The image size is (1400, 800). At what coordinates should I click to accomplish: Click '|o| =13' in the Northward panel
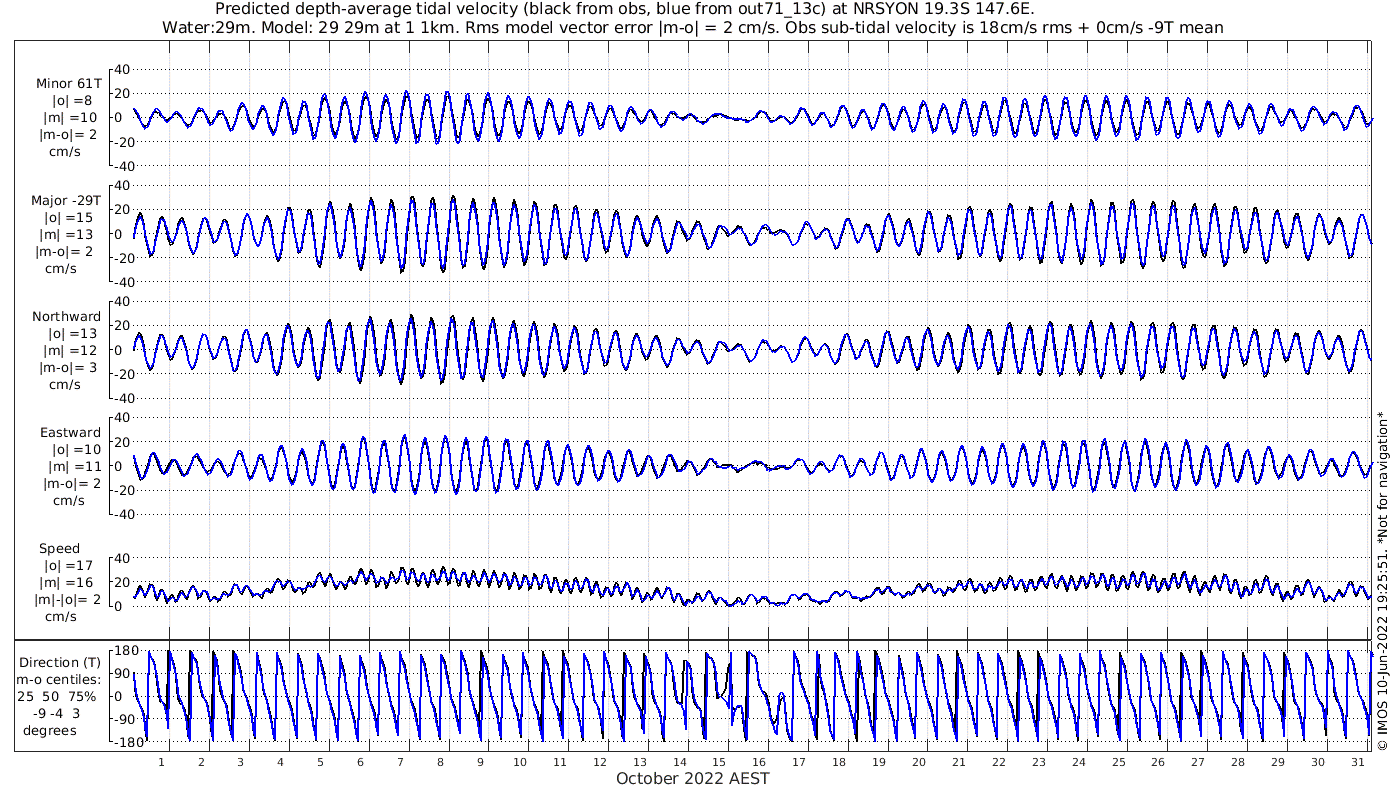(72, 333)
